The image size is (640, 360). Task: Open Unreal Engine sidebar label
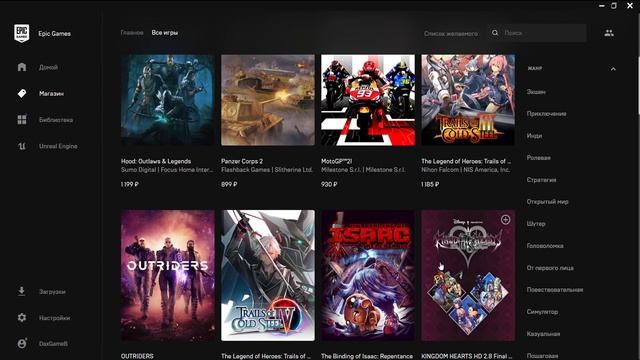[58, 146]
